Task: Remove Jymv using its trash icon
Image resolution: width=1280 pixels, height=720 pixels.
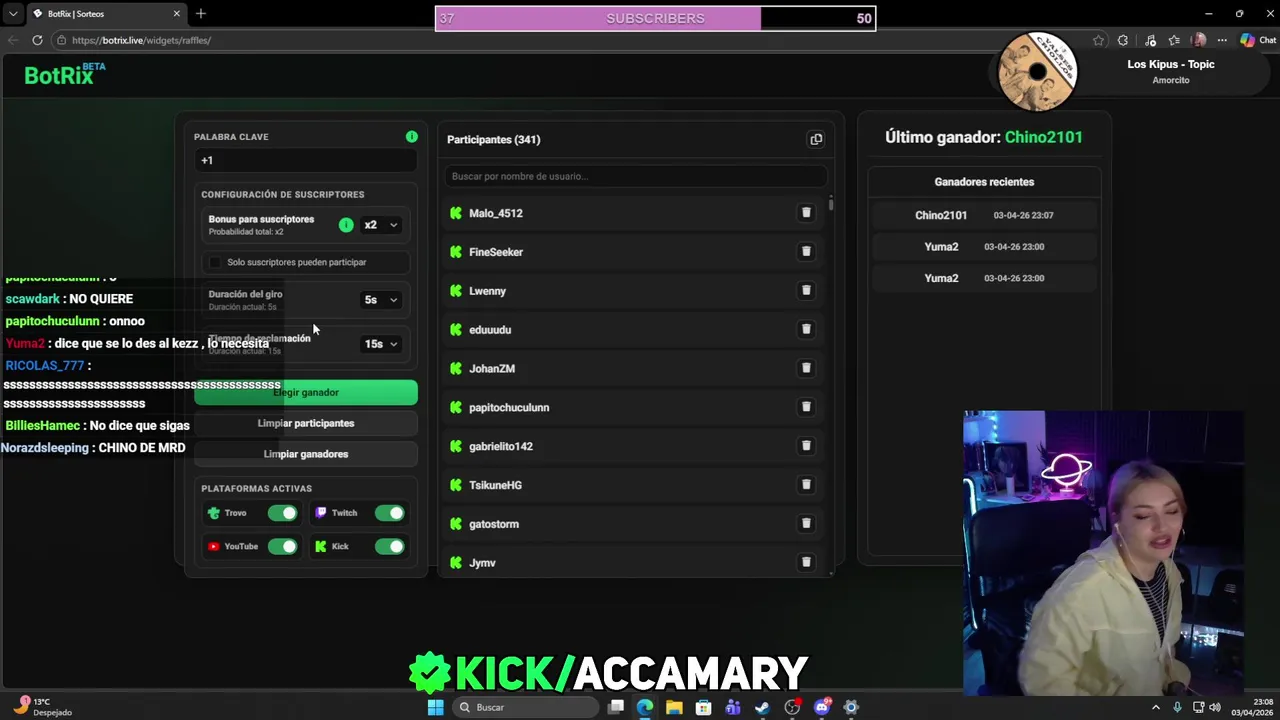Action: click(806, 562)
